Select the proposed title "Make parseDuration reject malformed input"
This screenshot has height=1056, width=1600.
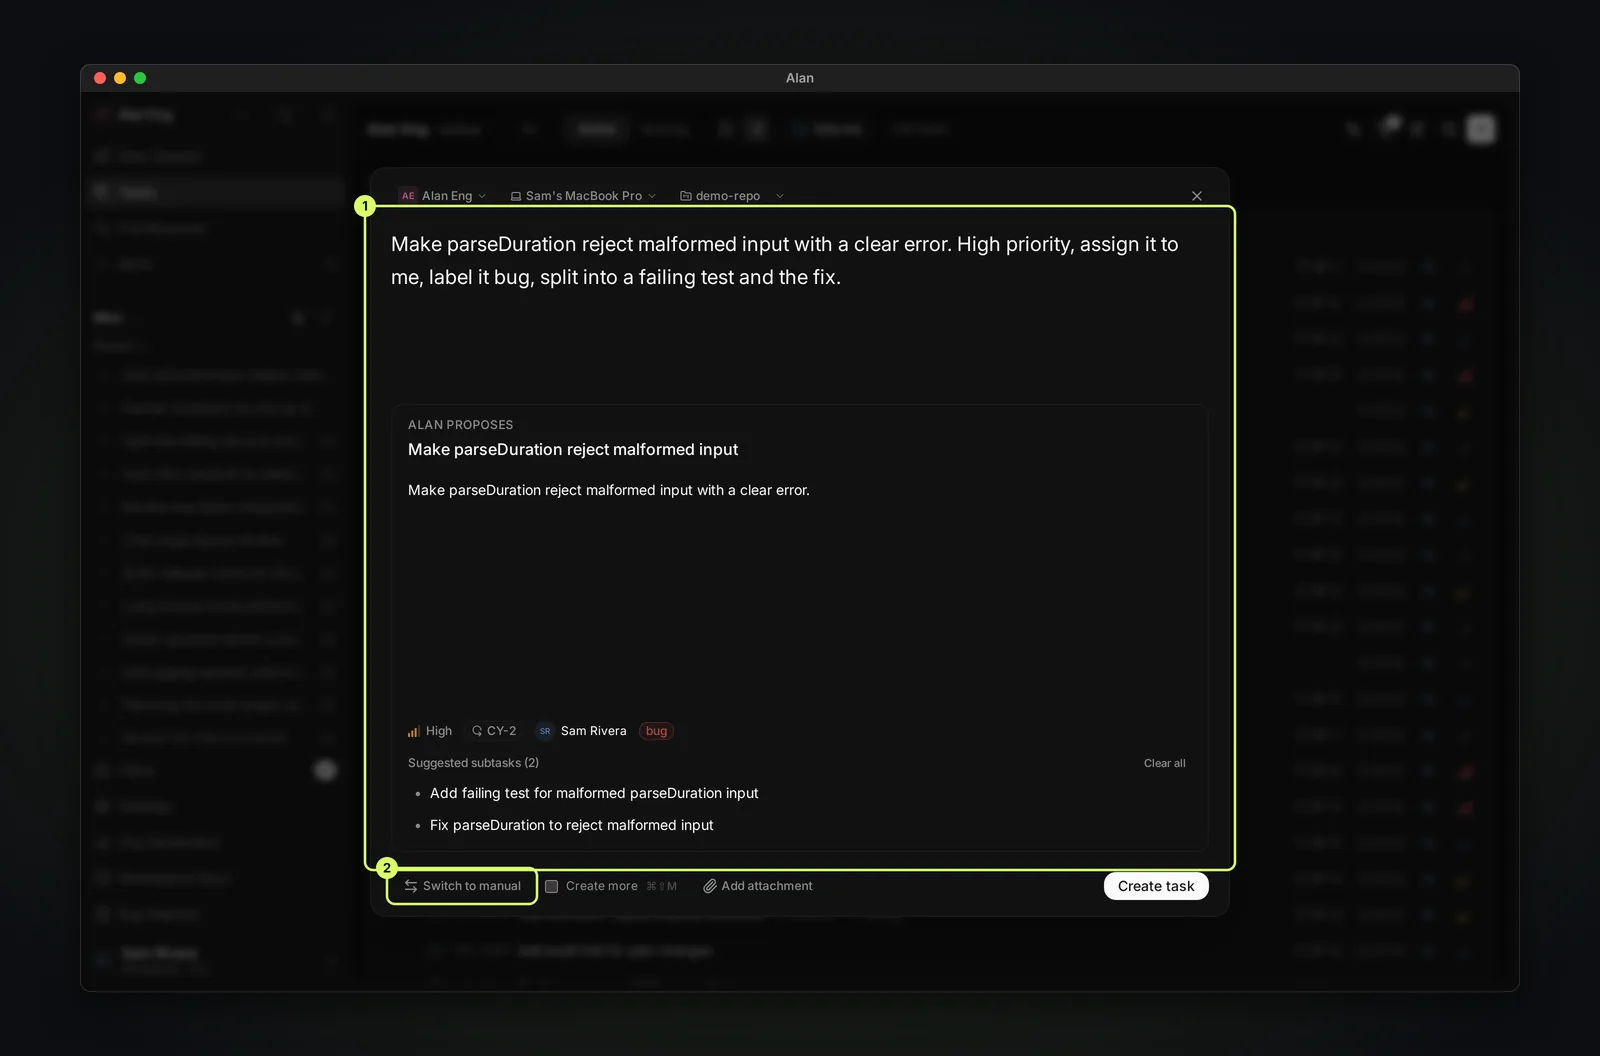(x=573, y=450)
